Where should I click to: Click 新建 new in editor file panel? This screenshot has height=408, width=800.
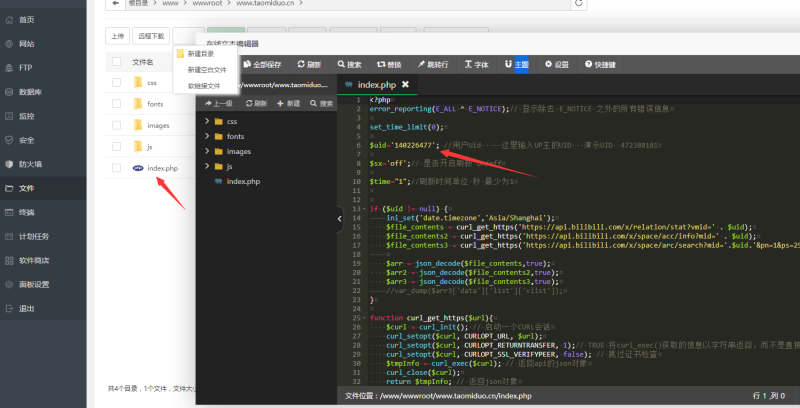pyautogui.click(x=289, y=104)
